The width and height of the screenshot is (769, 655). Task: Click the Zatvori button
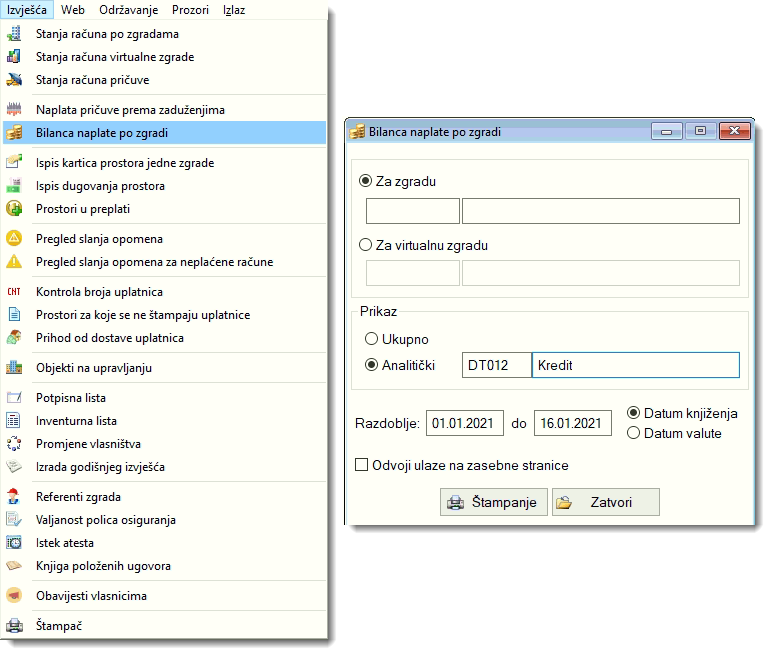coord(605,502)
